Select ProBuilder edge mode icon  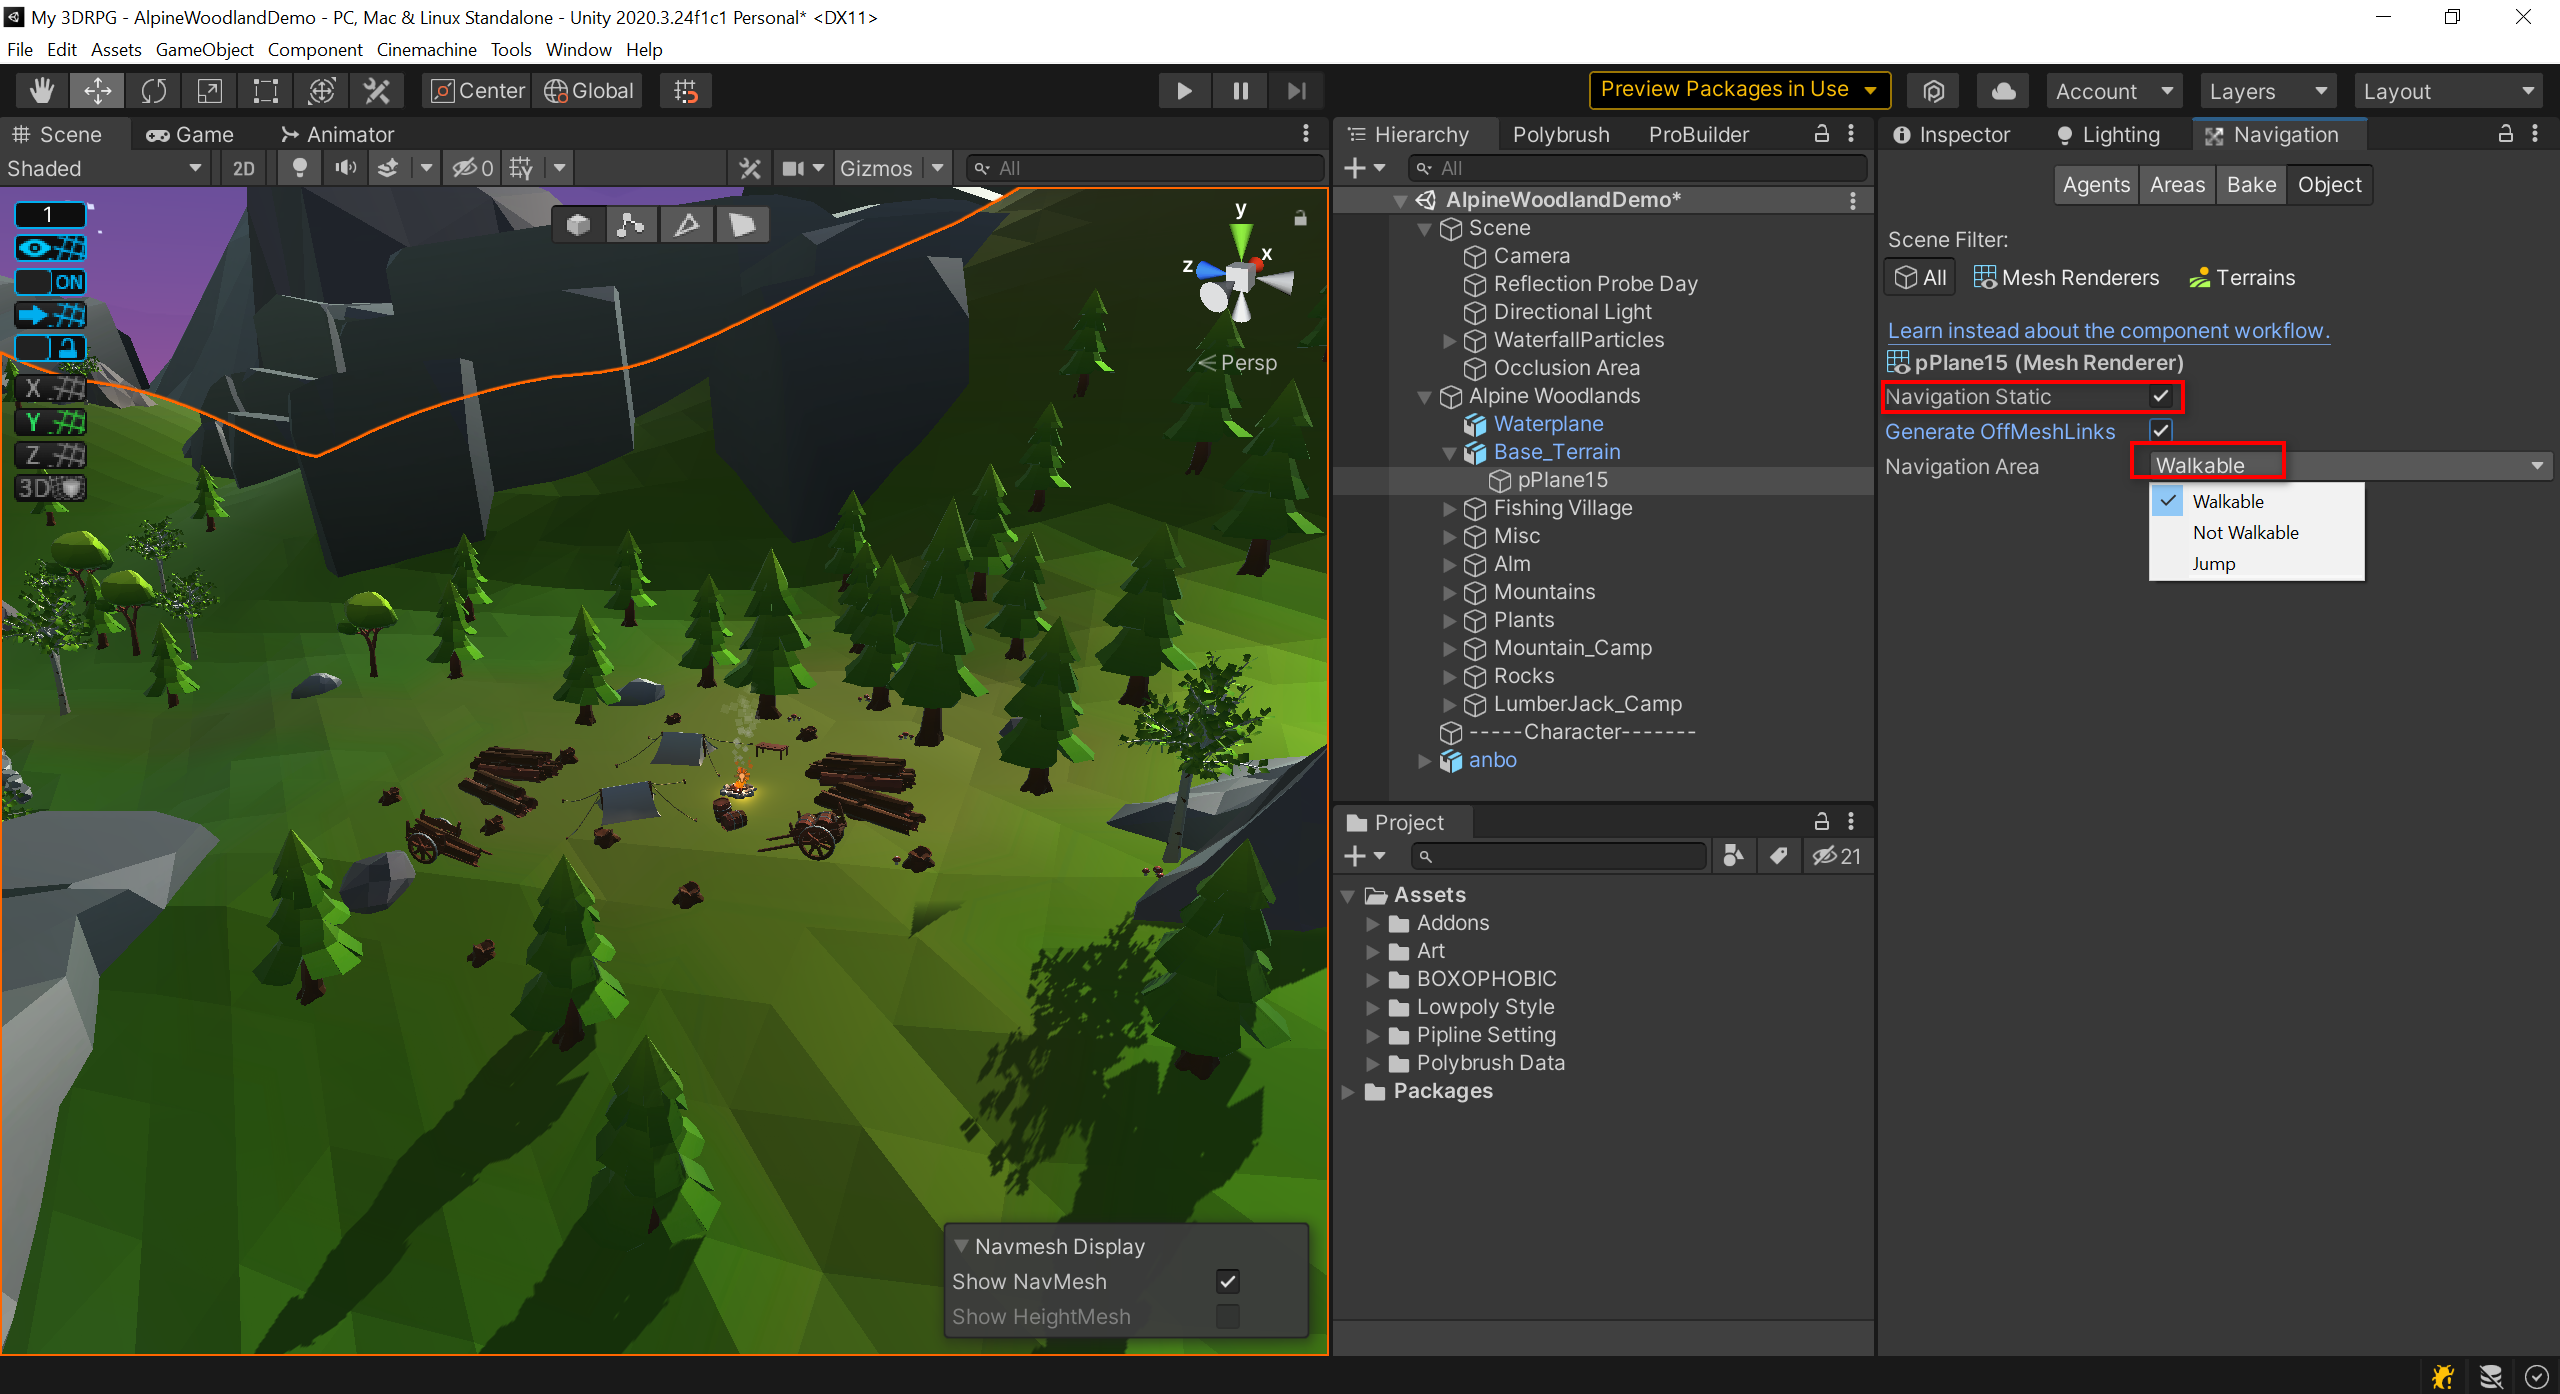coord(686,225)
